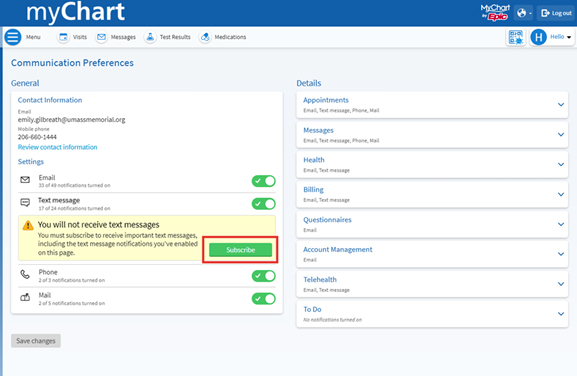This screenshot has height=376, width=577.
Task: Click the Log out button
Action: point(556,13)
